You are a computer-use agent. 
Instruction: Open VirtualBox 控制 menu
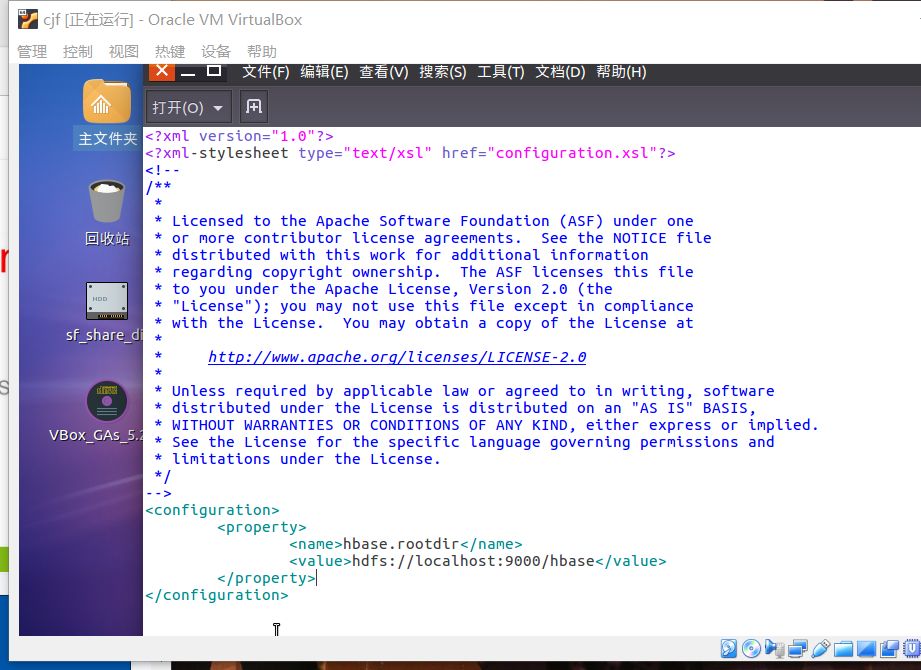78,52
